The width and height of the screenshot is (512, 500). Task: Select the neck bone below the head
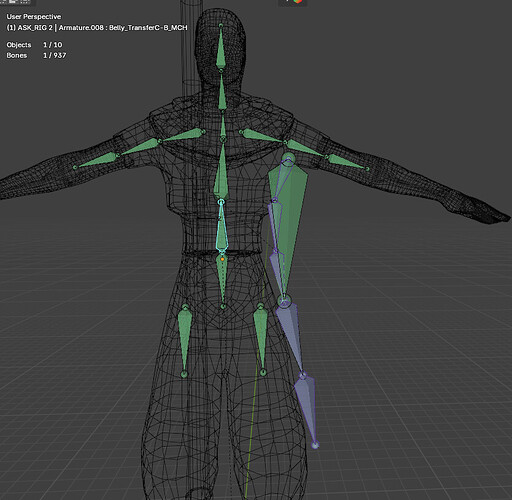click(222, 91)
